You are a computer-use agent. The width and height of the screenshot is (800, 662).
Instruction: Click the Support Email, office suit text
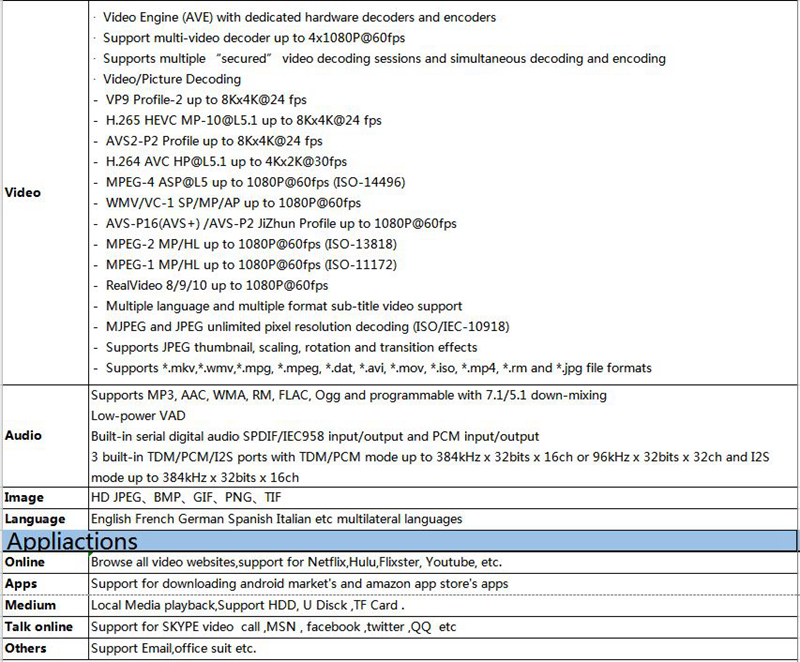pos(173,648)
